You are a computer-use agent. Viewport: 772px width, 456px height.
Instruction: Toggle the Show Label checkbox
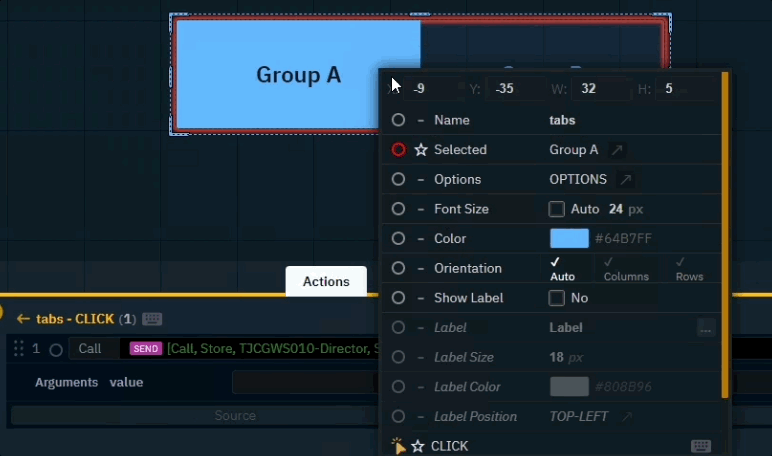[x=557, y=298]
